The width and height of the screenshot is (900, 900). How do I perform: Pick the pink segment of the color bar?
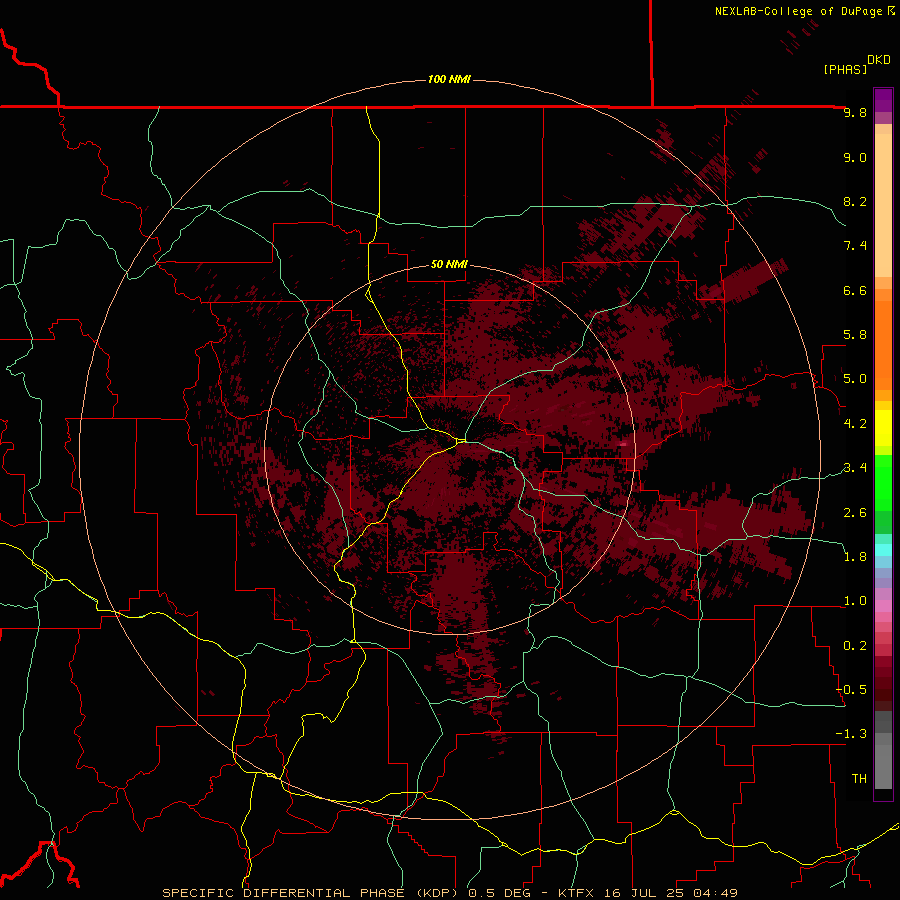tap(883, 606)
